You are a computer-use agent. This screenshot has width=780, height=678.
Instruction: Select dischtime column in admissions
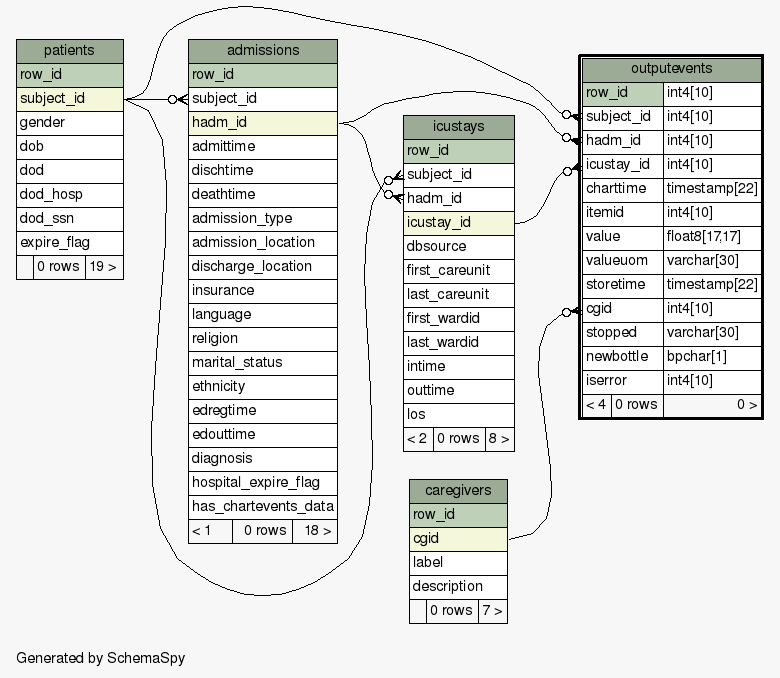point(263,171)
